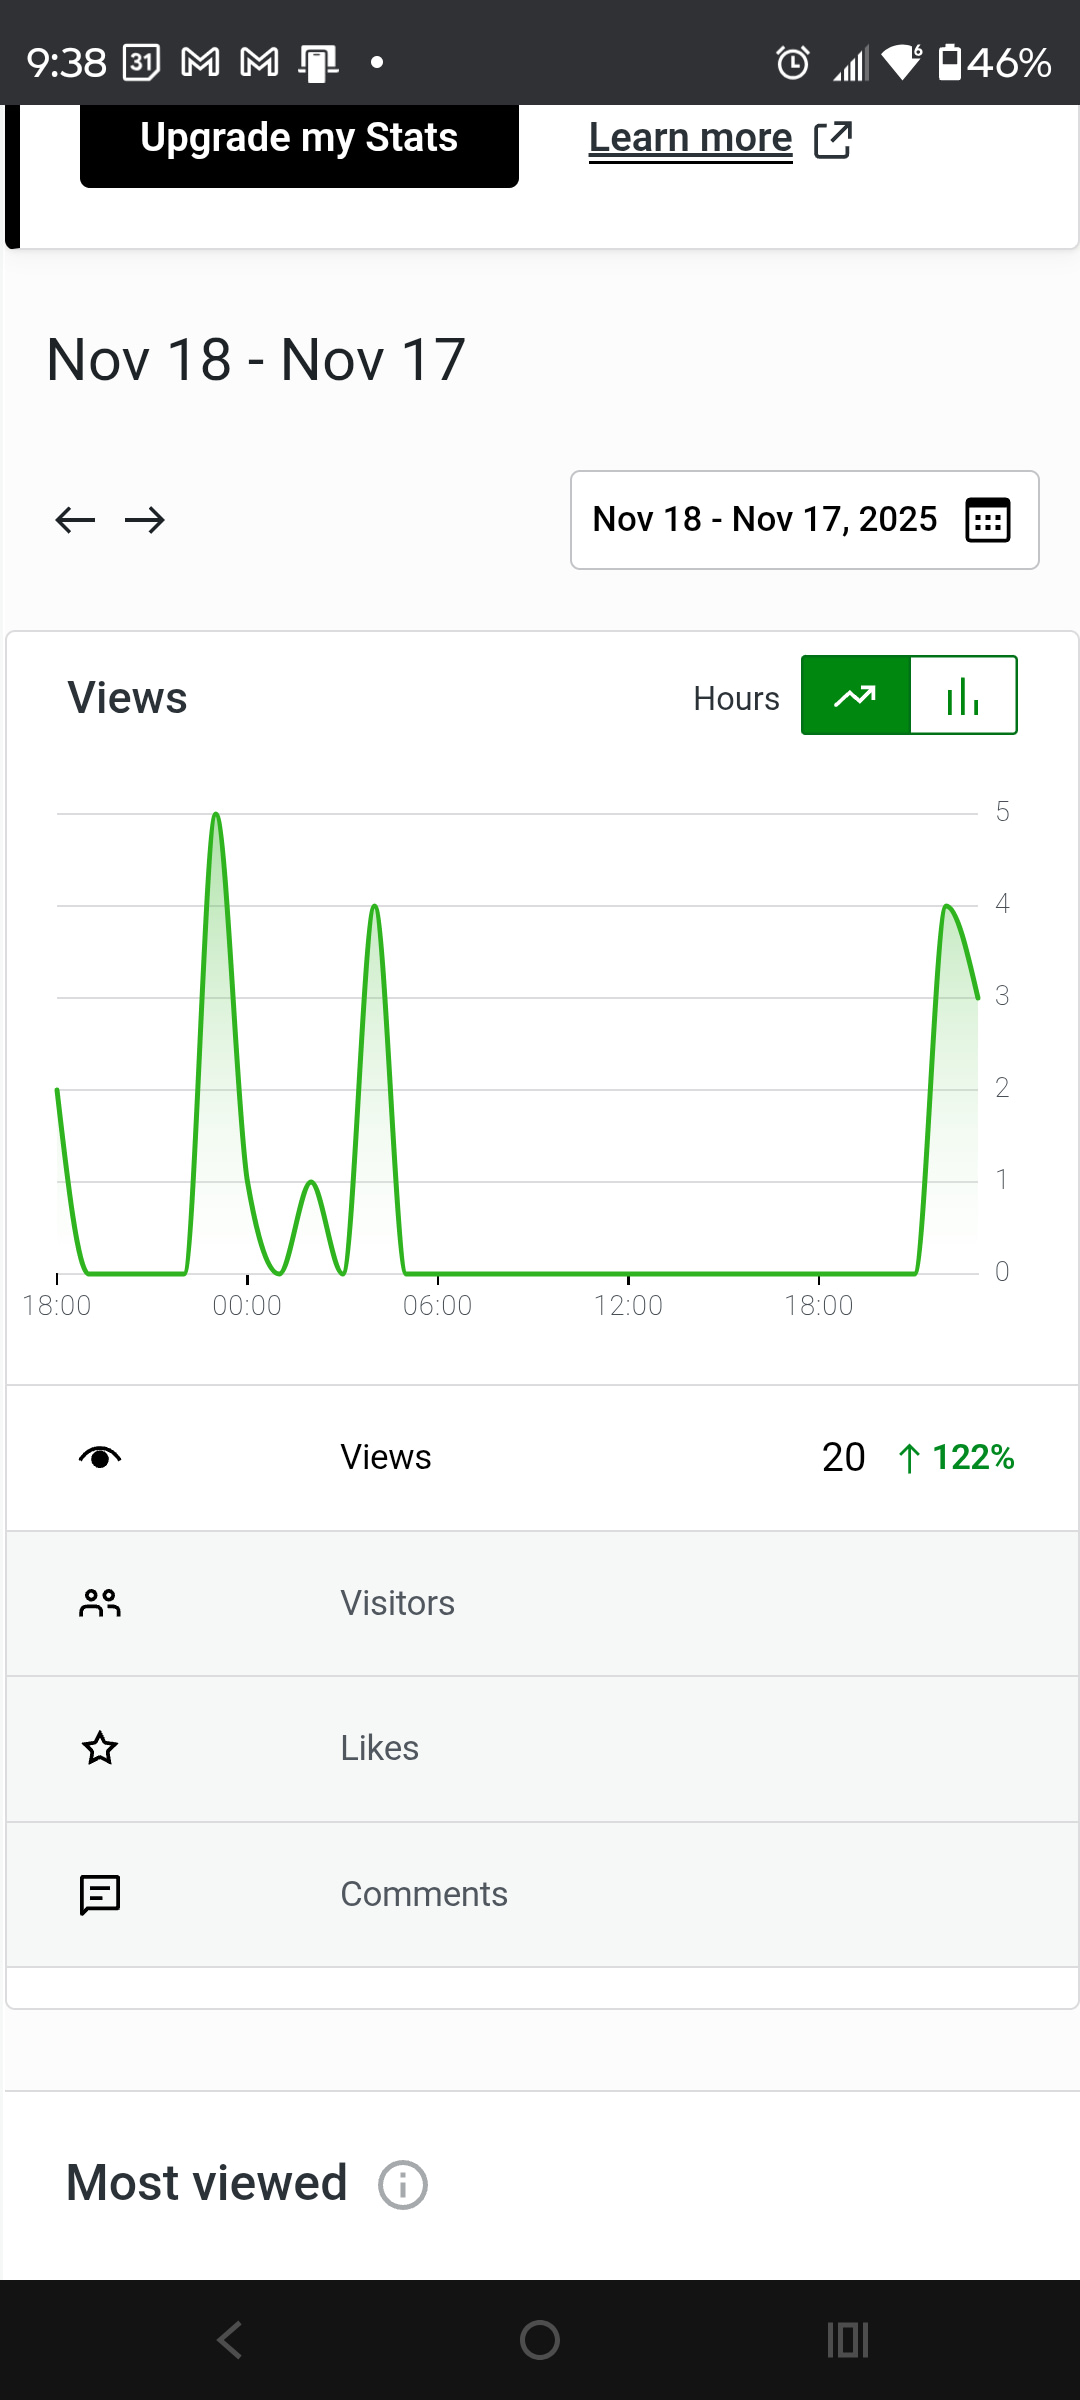Viewport: 1080px width, 2400px height.
Task: Open the Learn more link
Action: (x=690, y=138)
